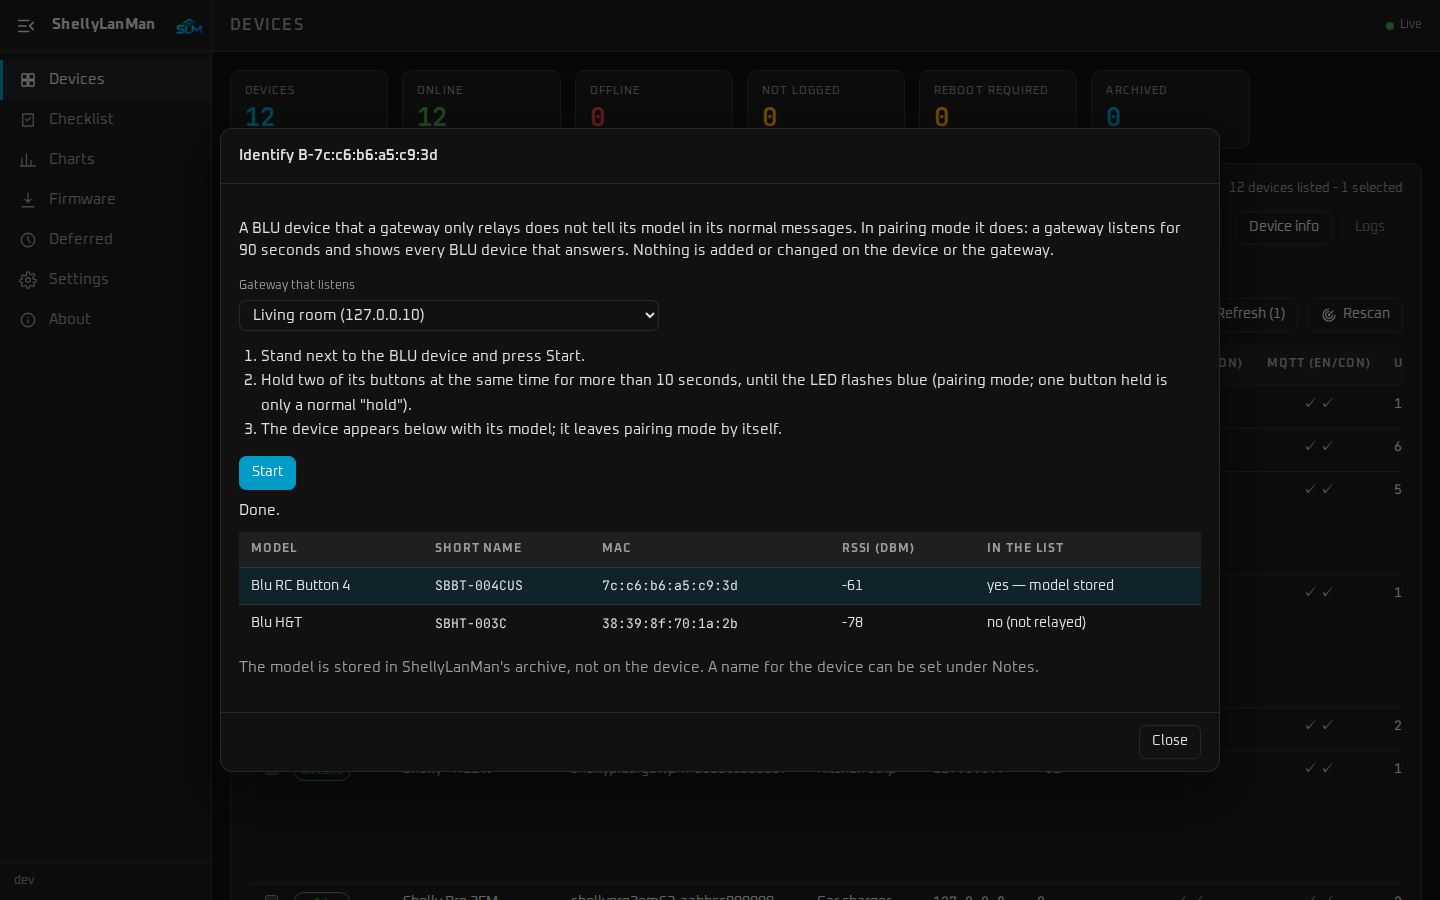Collapse the sidebar using the menu icon
Image resolution: width=1440 pixels, height=900 pixels.
[26, 26]
